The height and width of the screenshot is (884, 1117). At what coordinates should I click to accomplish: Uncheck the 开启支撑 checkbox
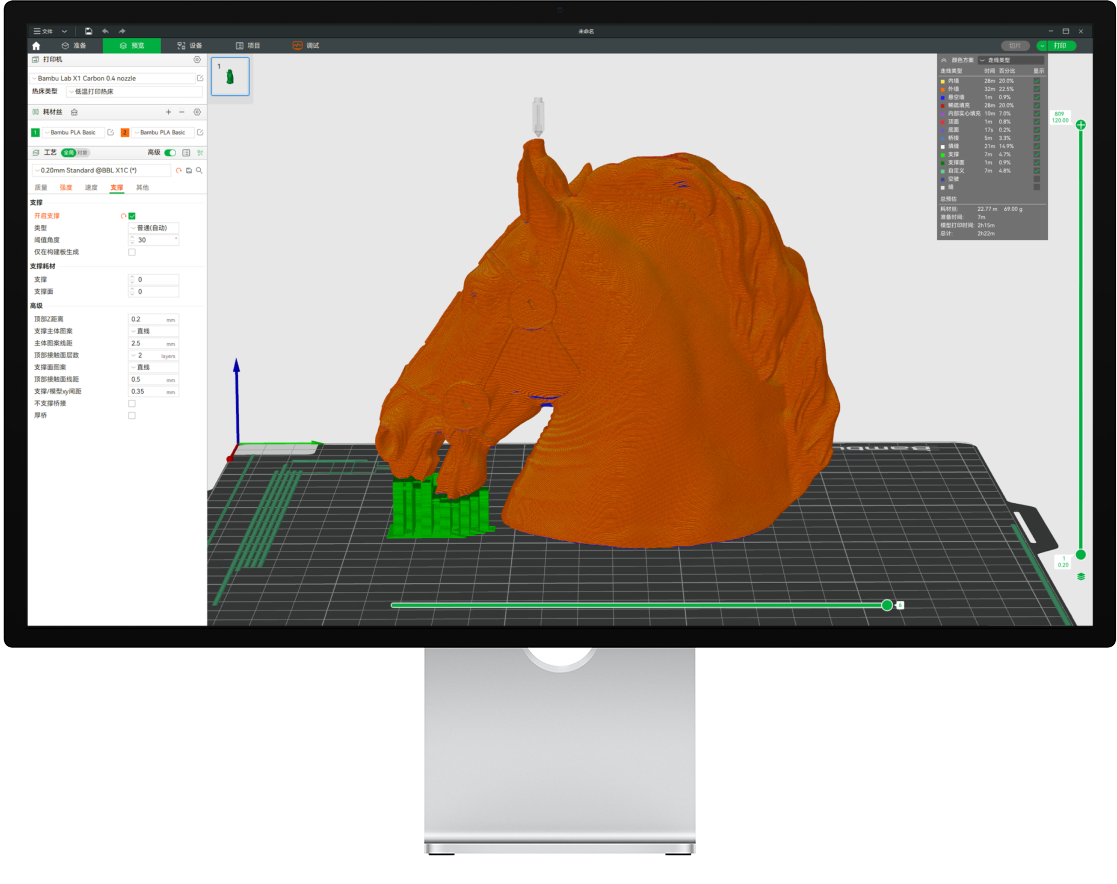pyautogui.click(x=132, y=216)
